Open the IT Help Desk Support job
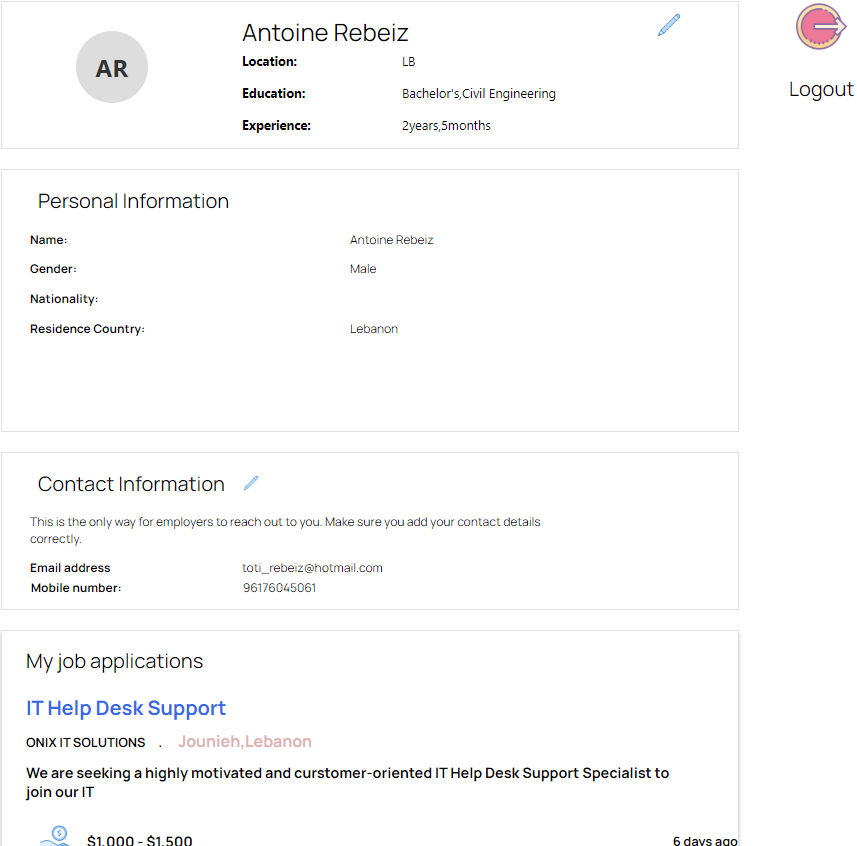This screenshot has width=857, height=846. coord(126,708)
